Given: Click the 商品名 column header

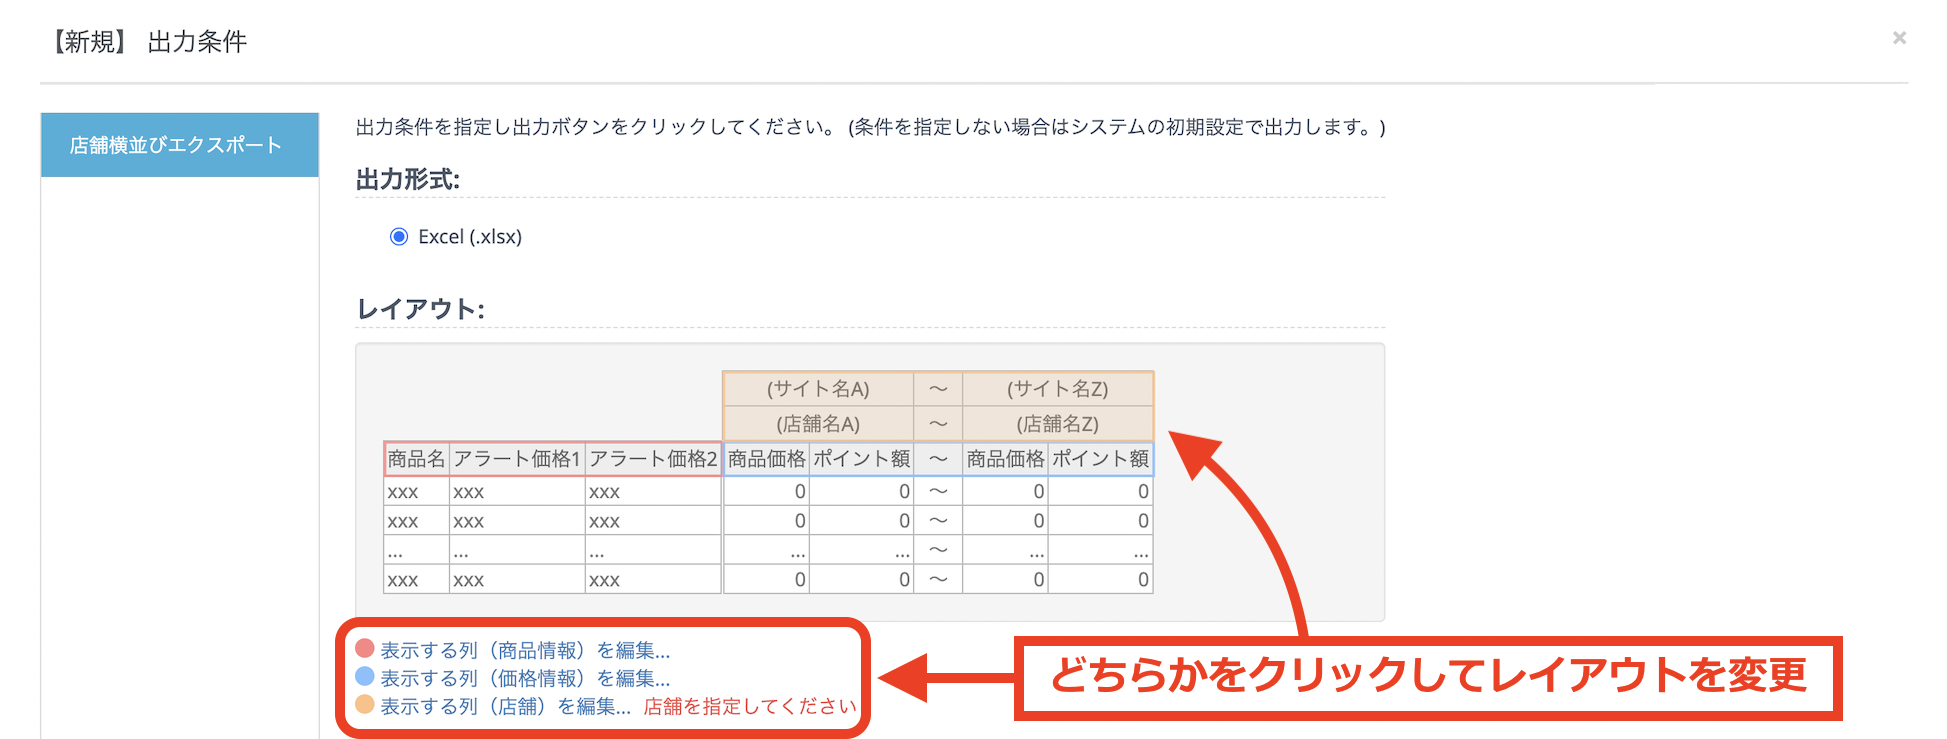Looking at the screenshot, I should (416, 459).
